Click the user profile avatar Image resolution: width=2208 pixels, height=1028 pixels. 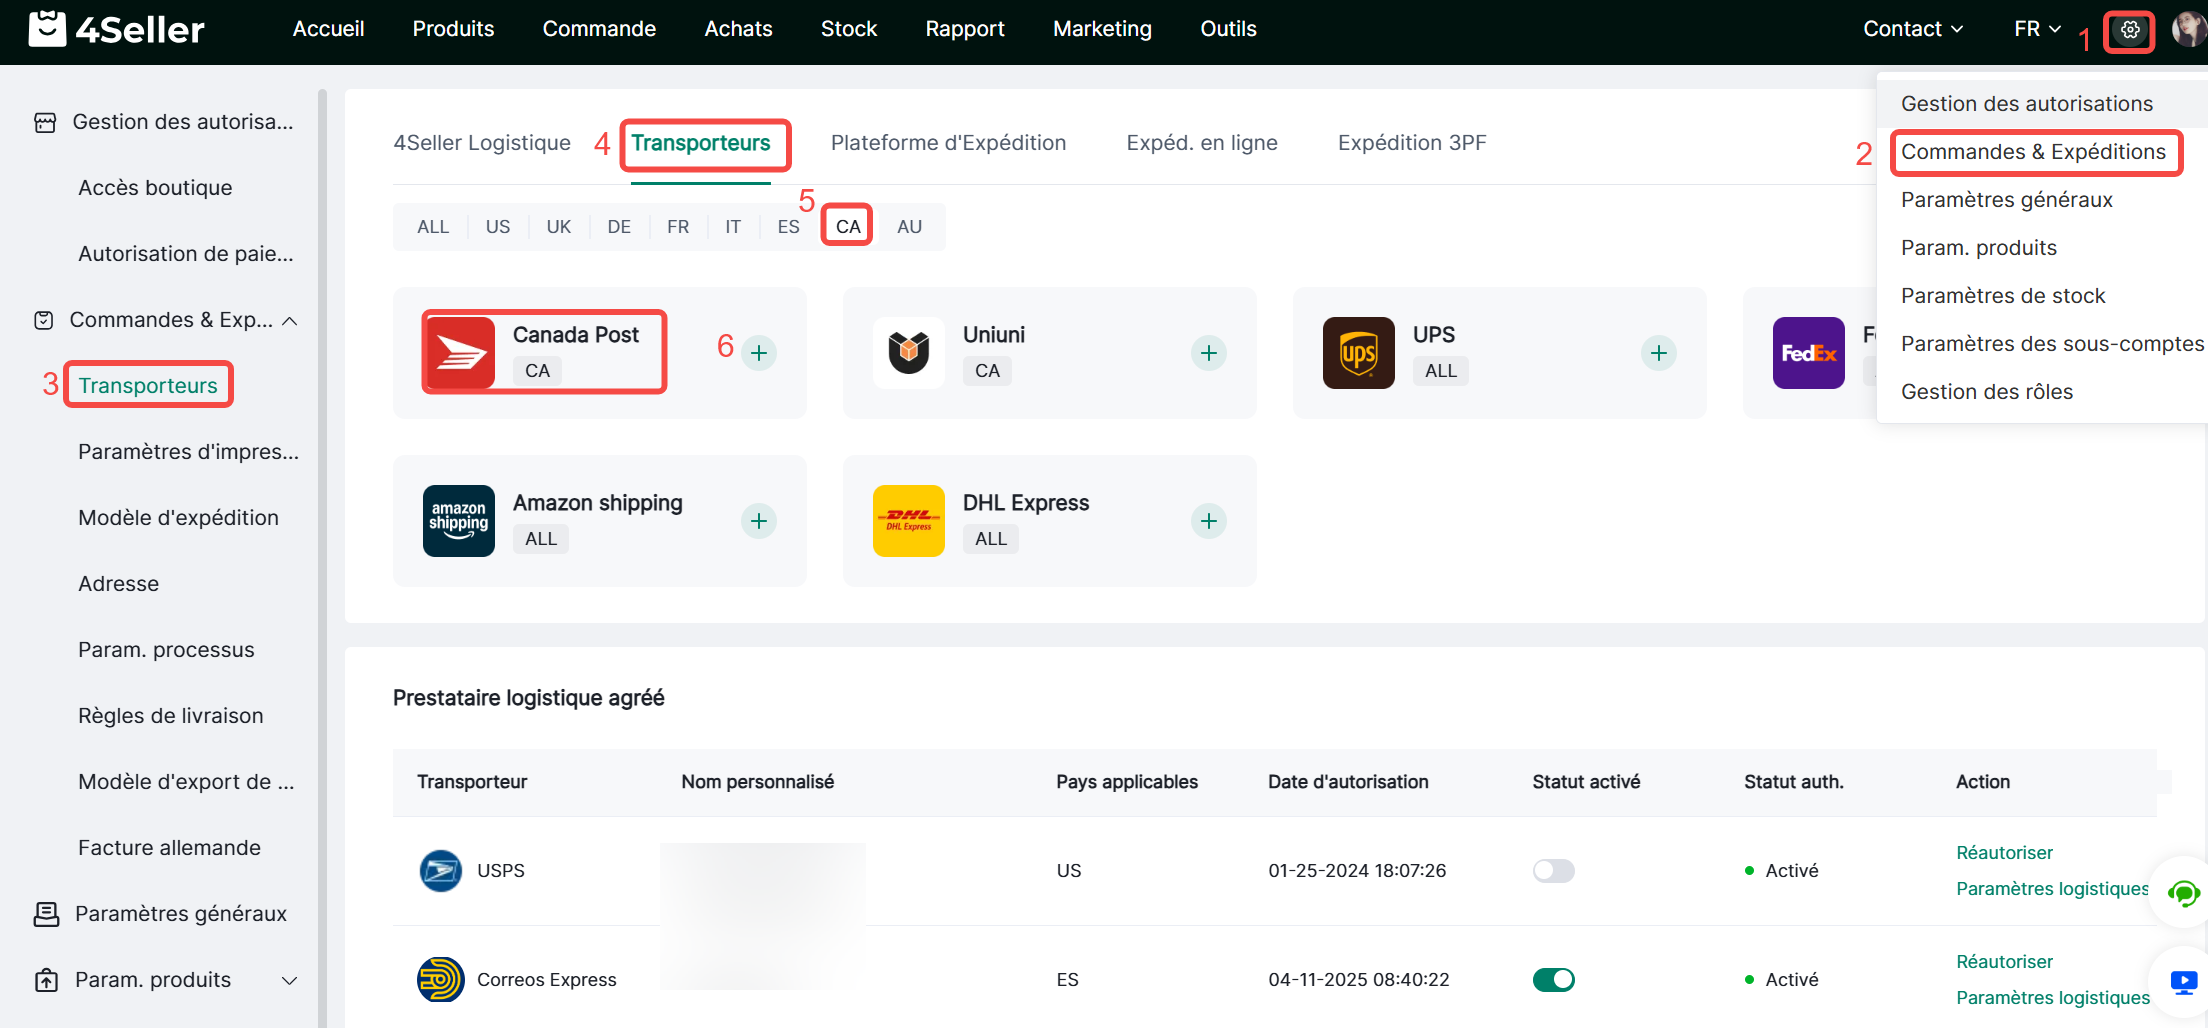point(2188,30)
